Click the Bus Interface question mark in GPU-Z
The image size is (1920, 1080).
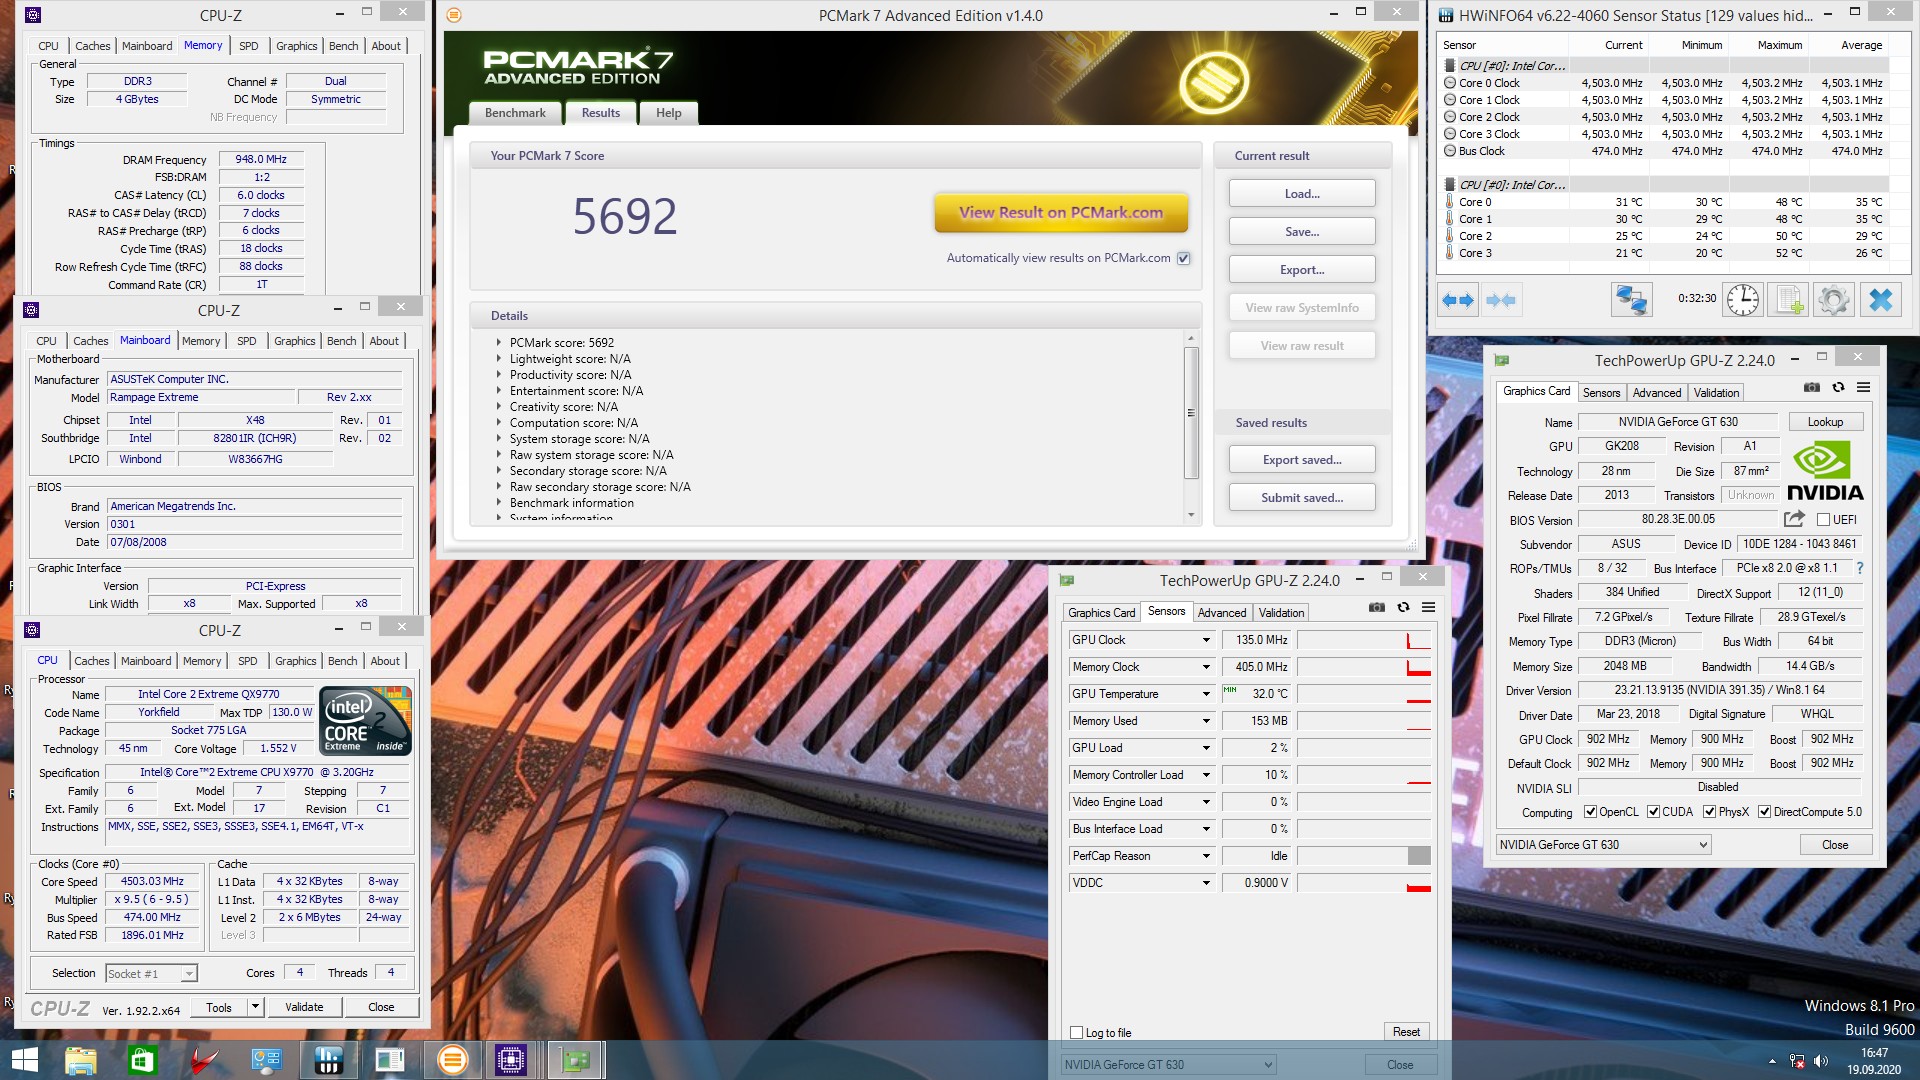(x=1860, y=568)
